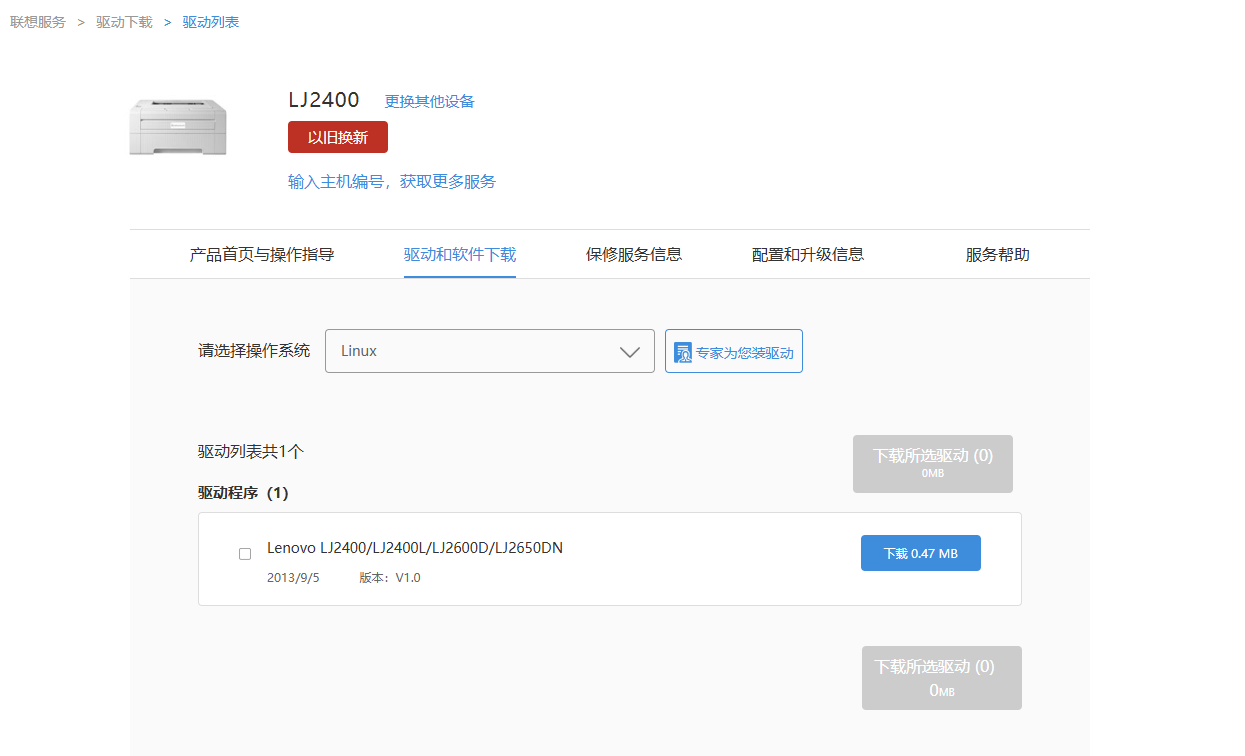The image size is (1245, 756).
Task: Click the 驱动程序（1）section heading
Action: [243, 493]
